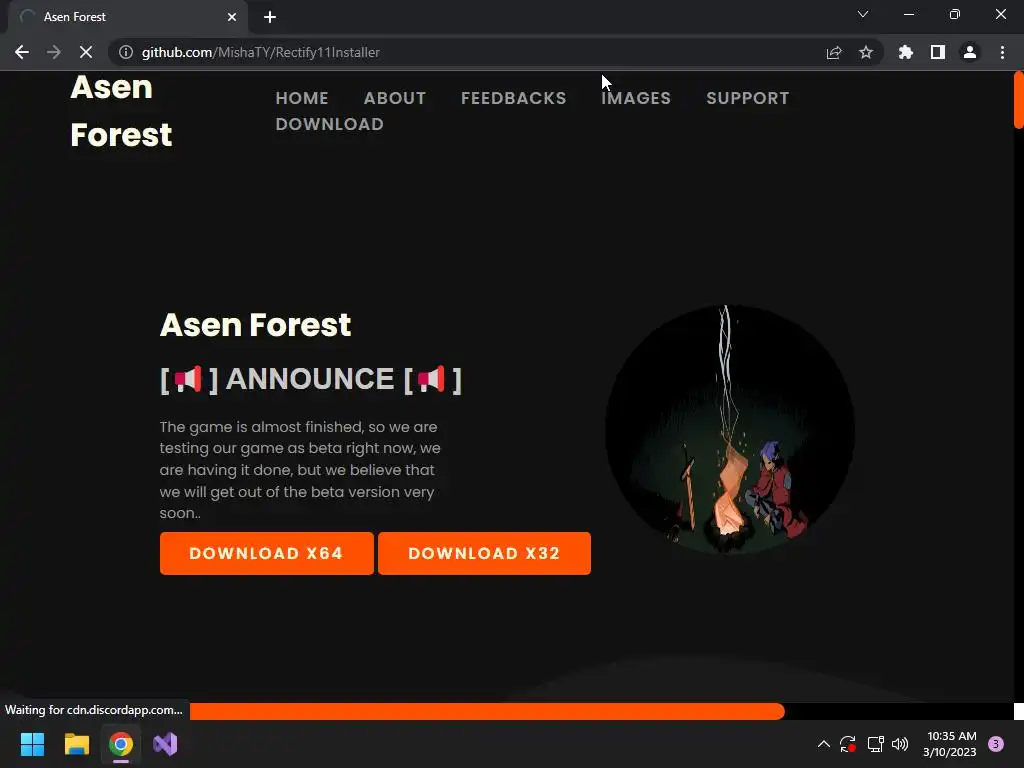Open the FEEDBACKS nav item
Viewport: 1024px width, 768px height.
514,98
